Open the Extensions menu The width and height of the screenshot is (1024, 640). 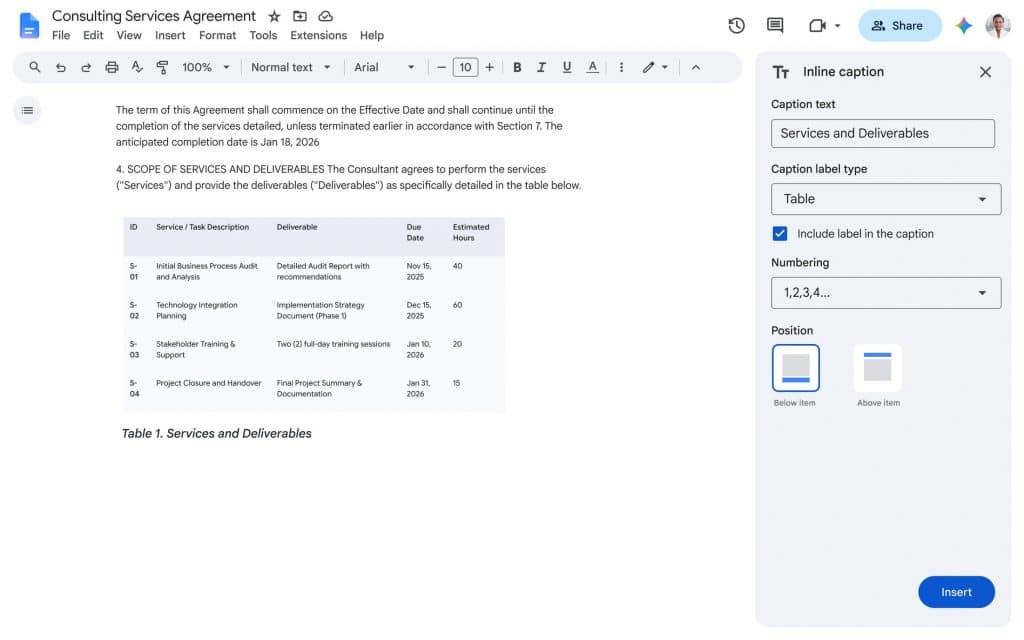pyautogui.click(x=319, y=35)
